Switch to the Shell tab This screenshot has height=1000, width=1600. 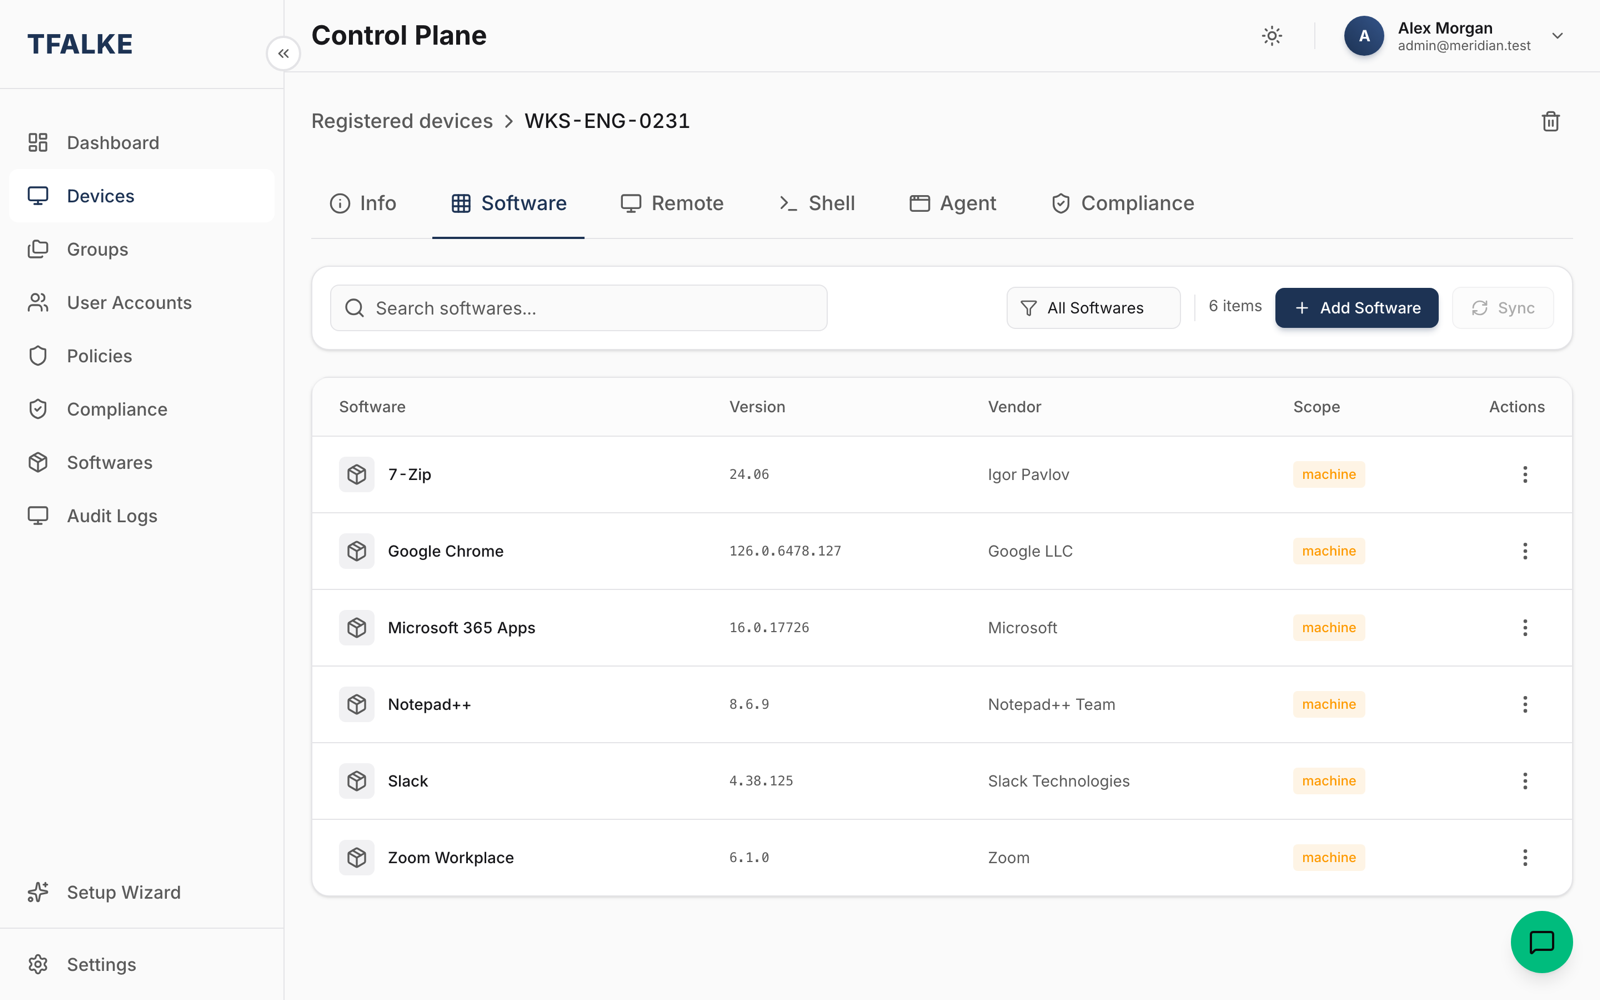point(817,204)
